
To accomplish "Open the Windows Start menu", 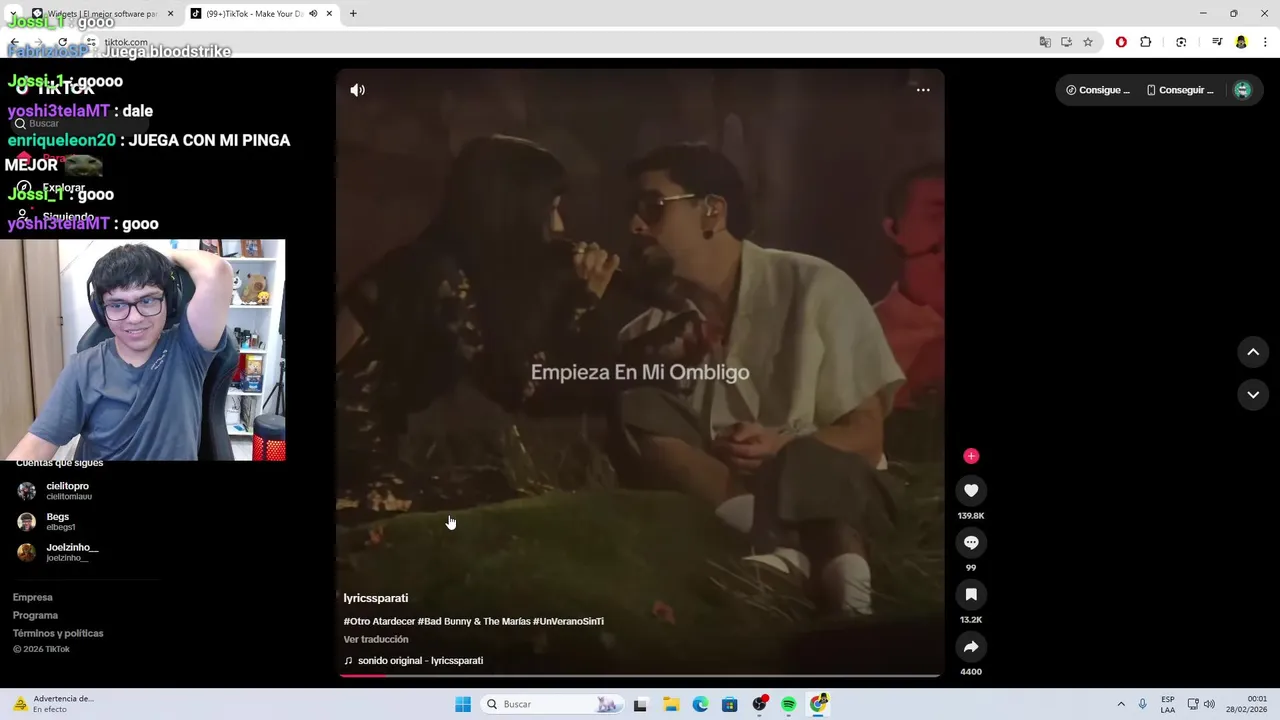I will (463, 704).
